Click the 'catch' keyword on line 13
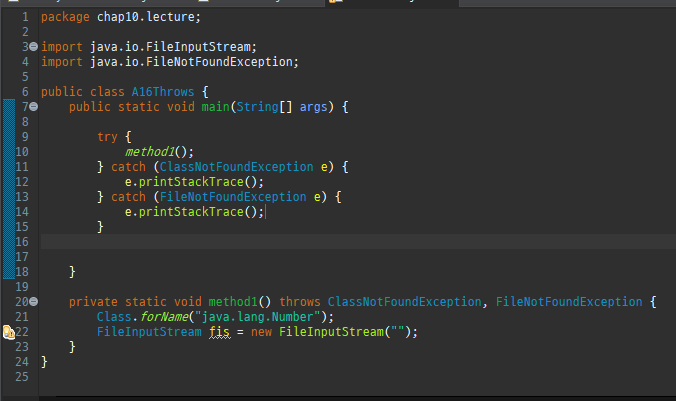 click(128, 197)
